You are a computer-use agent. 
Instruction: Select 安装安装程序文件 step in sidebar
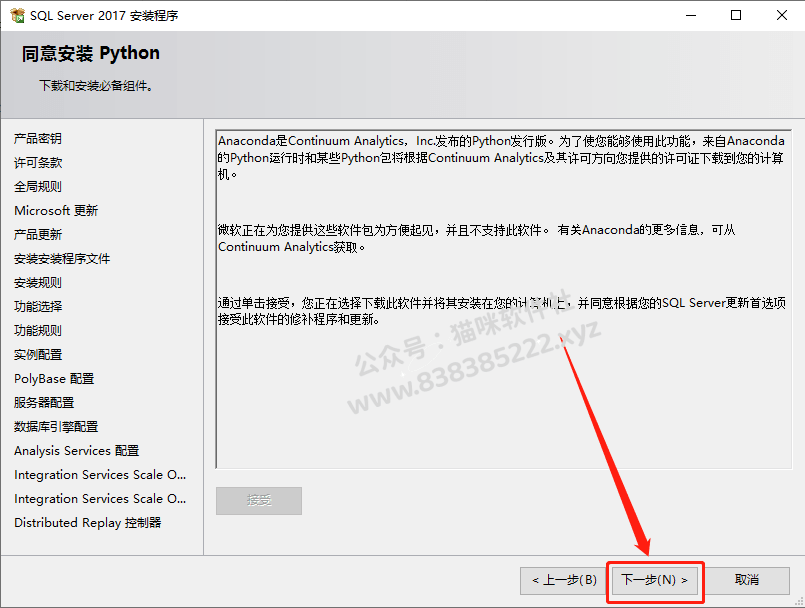click(62, 259)
